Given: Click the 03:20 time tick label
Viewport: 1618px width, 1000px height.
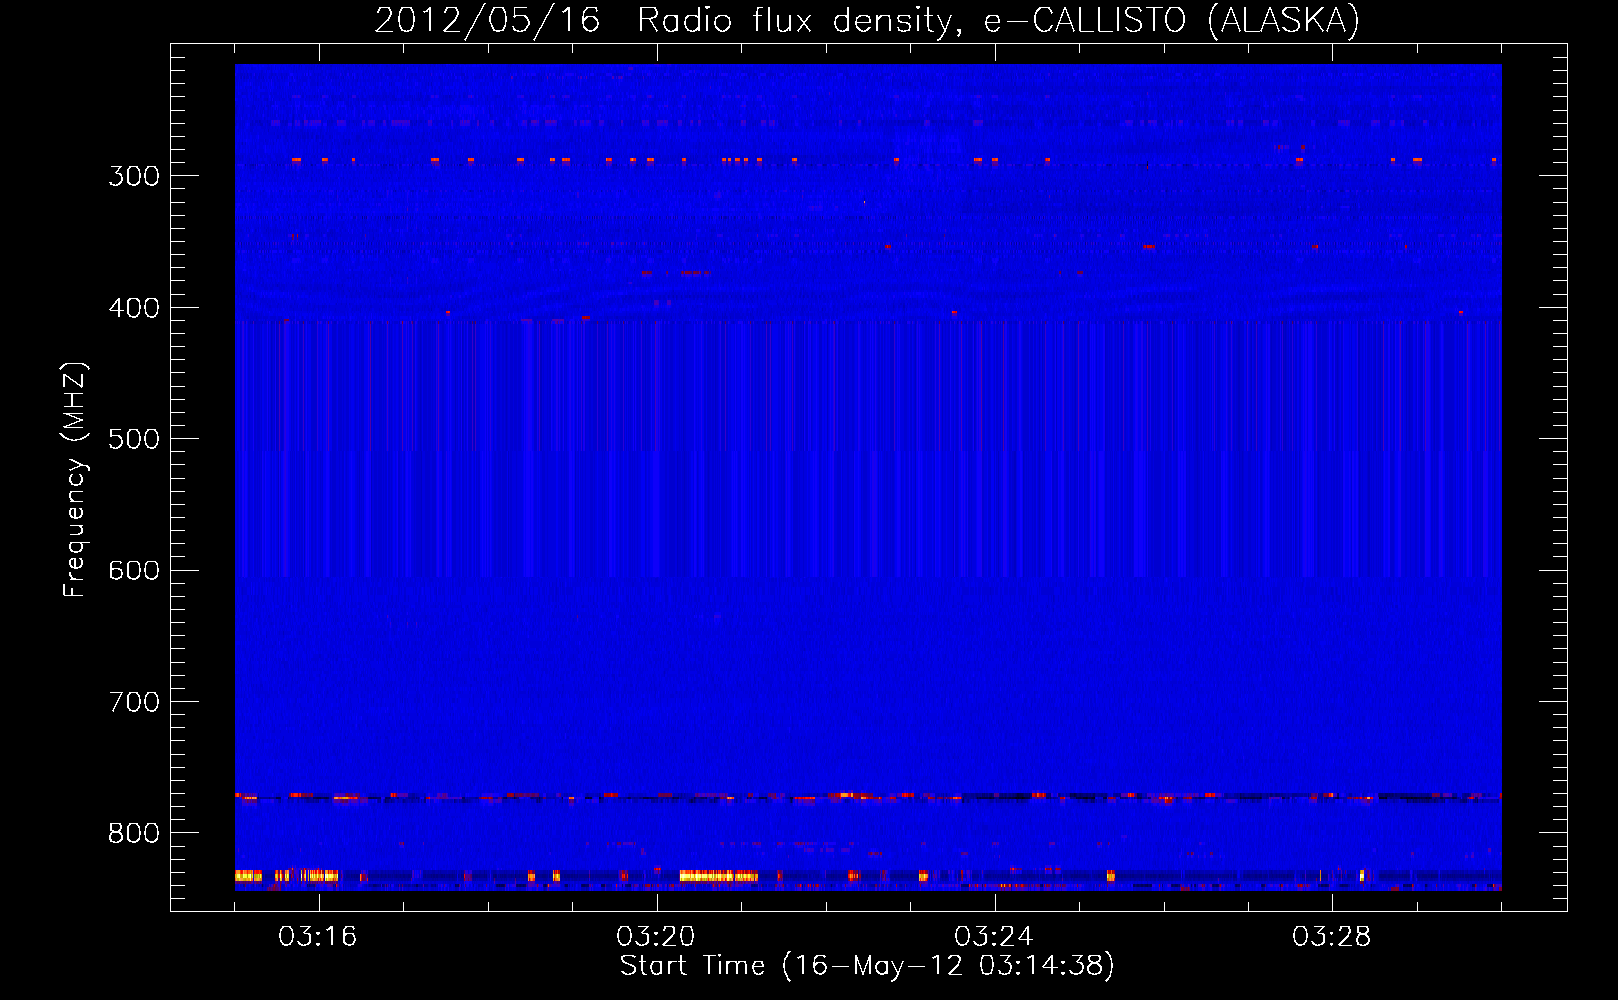Looking at the screenshot, I should coord(656,936).
